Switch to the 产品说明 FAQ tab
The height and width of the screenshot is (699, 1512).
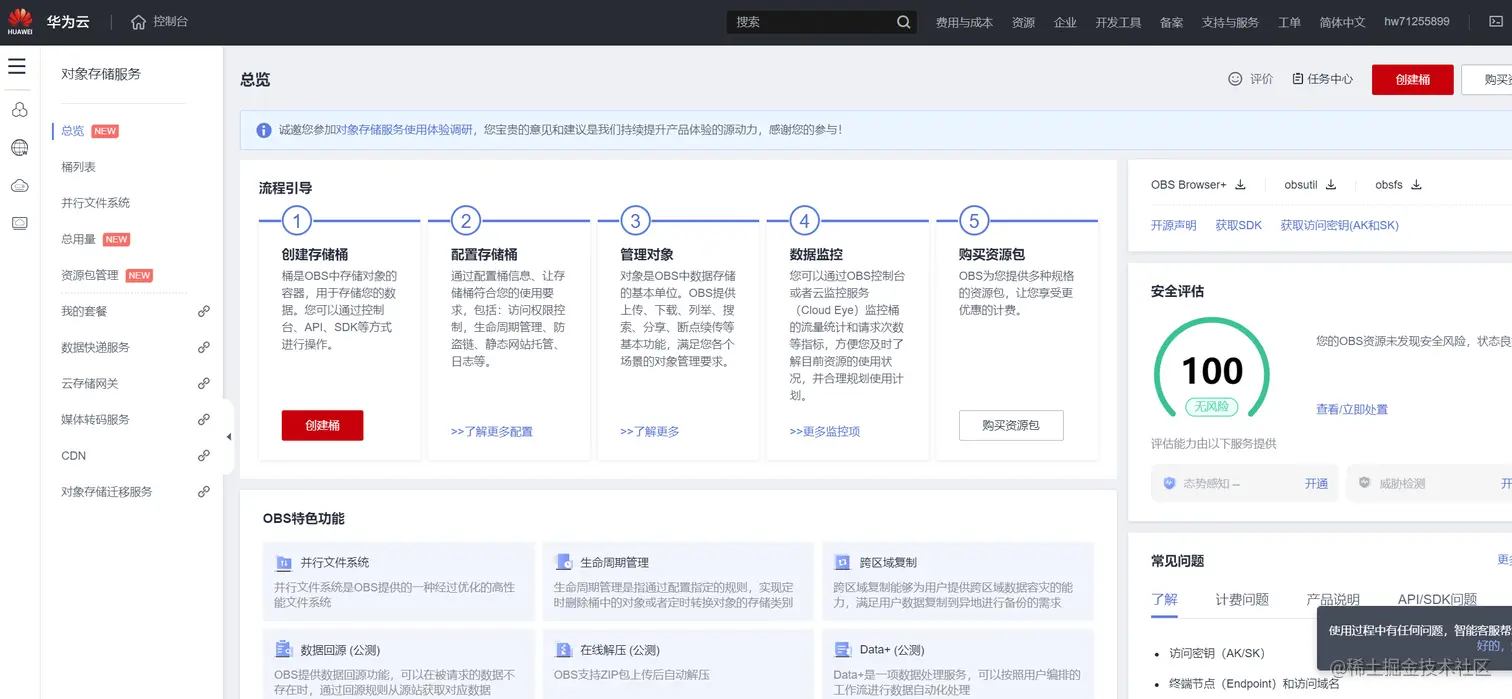(x=1333, y=599)
